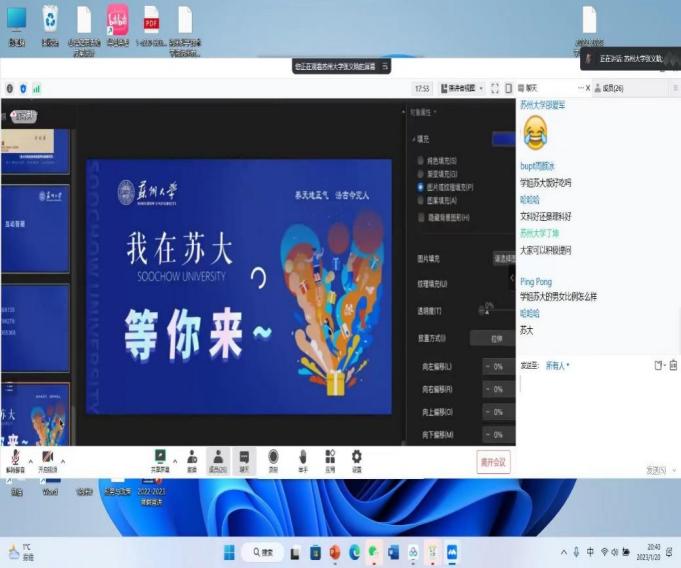This screenshot has width=681, height=568.
Task: Select the solid fill (纯色填充) radio option
Action: click(x=420, y=160)
